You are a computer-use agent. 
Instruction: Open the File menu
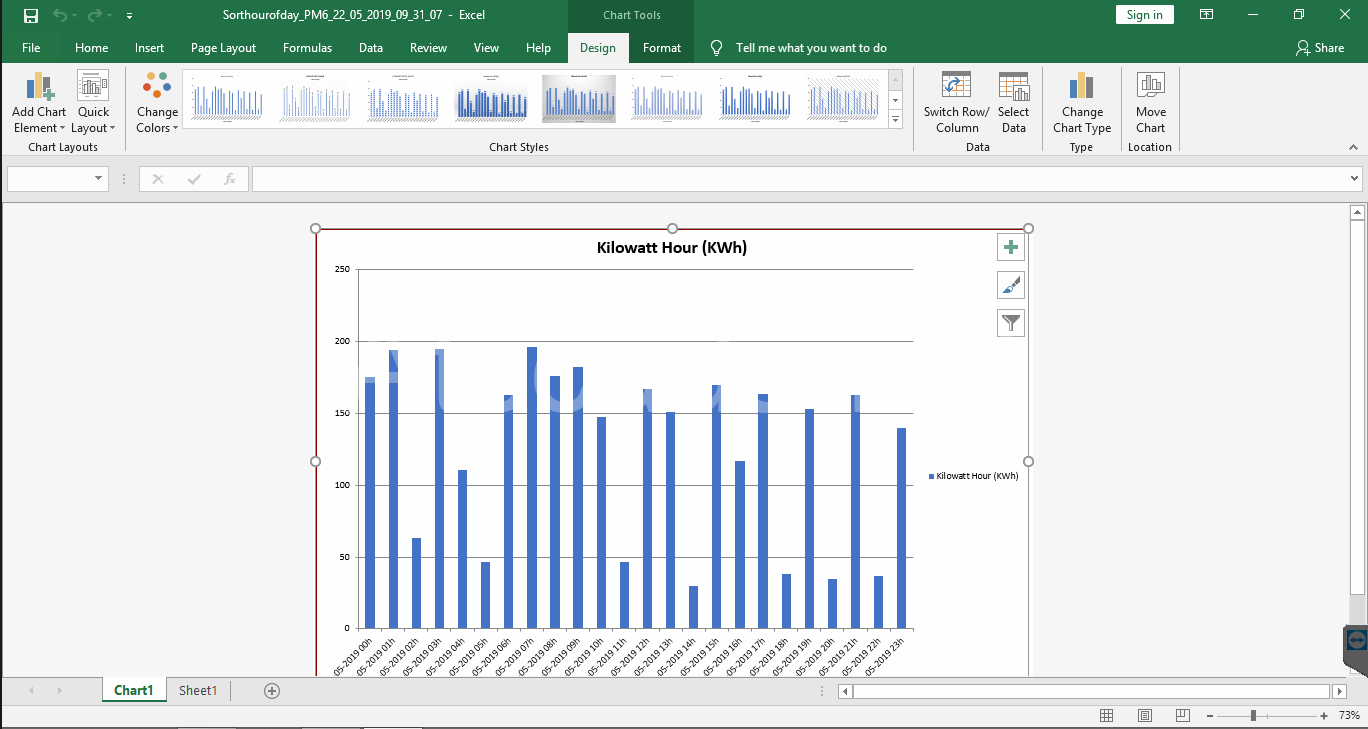pos(31,48)
